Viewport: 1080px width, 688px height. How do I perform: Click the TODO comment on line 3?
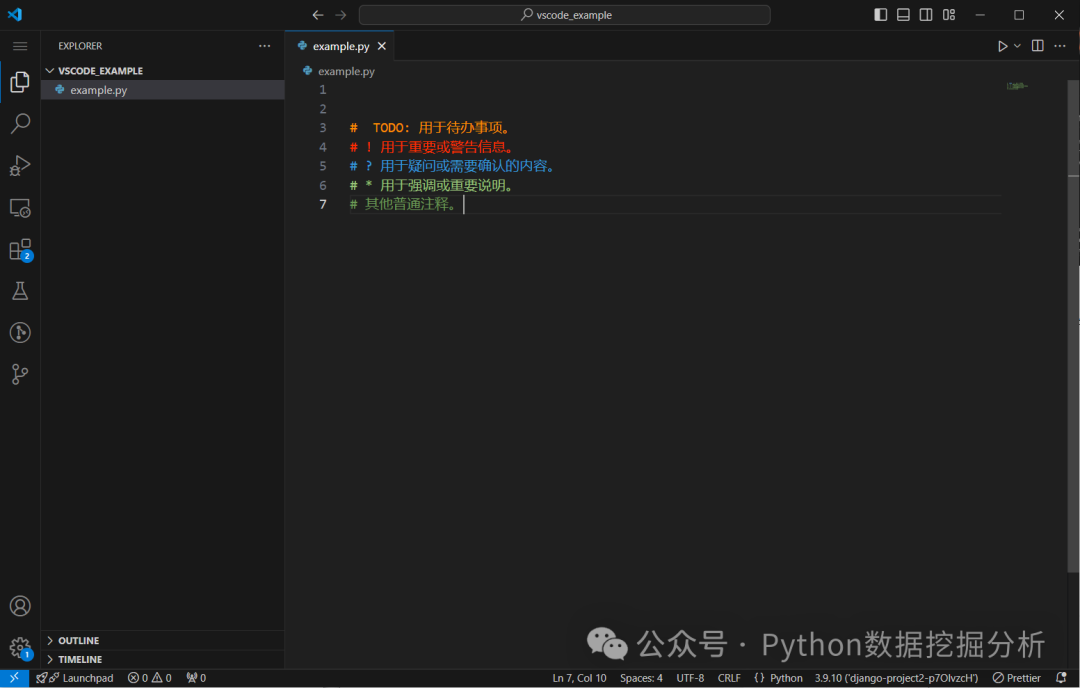(x=430, y=128)
